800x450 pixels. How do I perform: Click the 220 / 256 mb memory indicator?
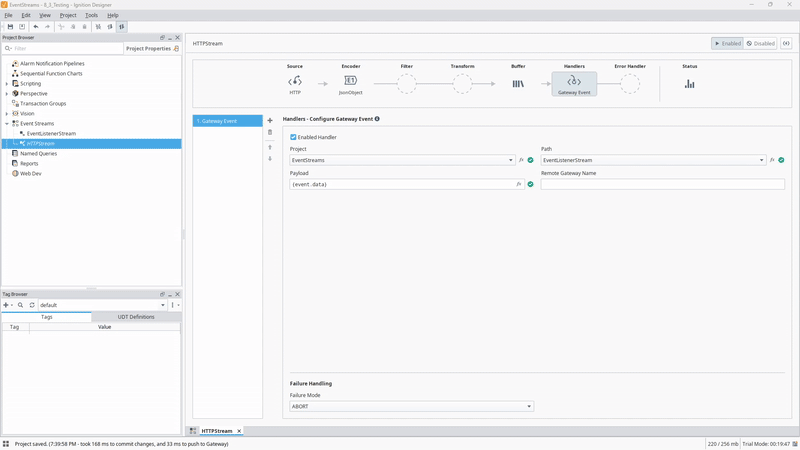(x=722, y=444)
